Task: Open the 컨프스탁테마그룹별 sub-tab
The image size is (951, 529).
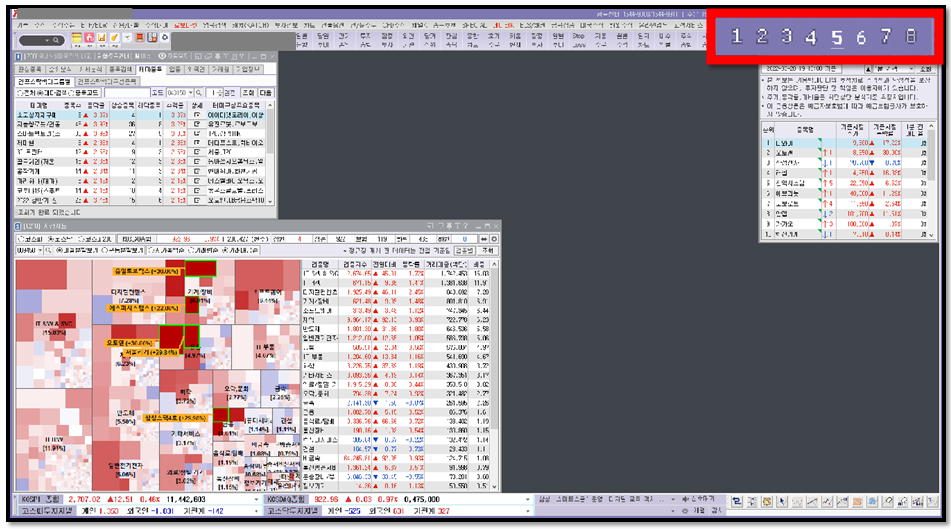Action: click(44, 82)
